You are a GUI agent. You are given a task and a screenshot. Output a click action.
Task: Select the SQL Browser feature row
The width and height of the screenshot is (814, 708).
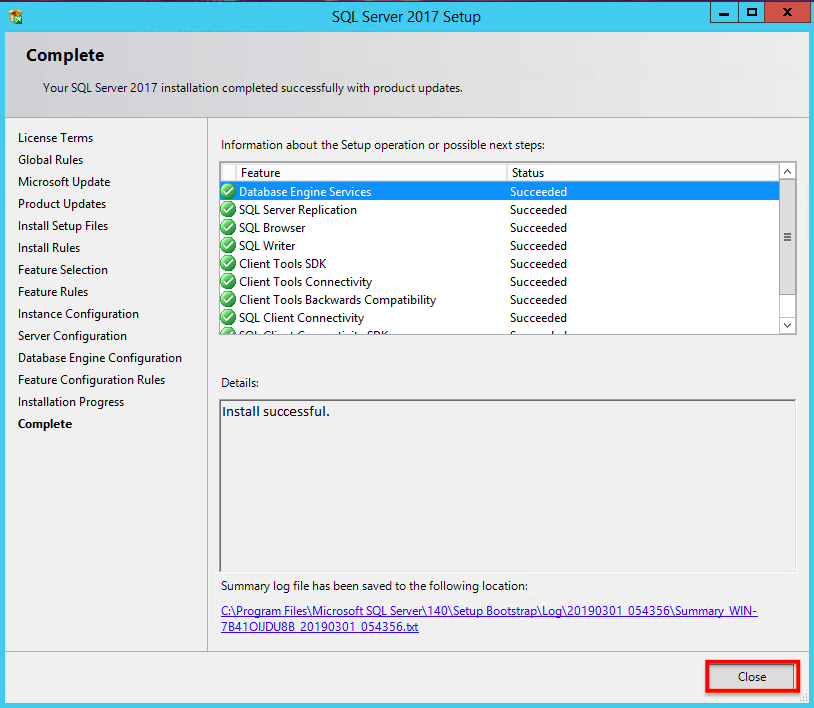pos(499,227)
